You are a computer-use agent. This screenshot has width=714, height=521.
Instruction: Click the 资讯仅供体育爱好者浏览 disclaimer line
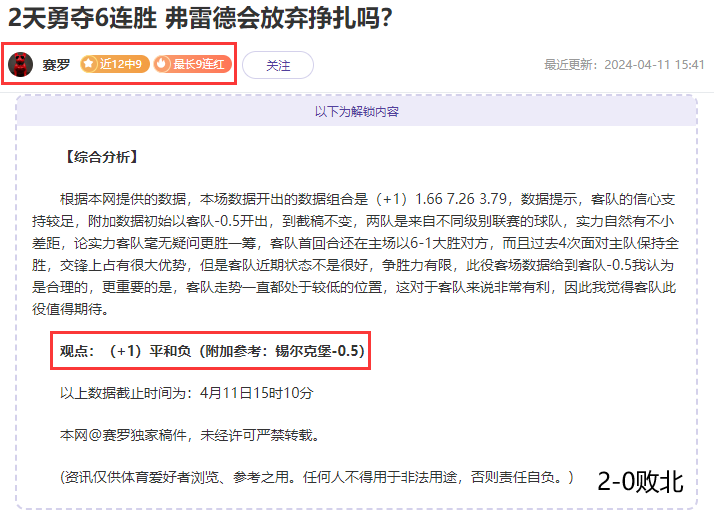pos(317,477)
